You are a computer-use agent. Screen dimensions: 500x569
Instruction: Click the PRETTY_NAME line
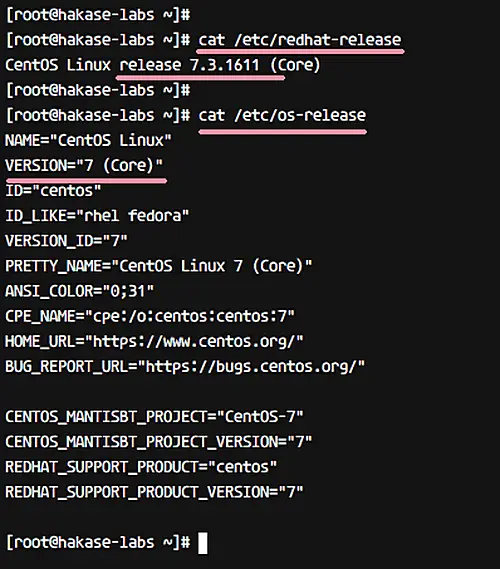pyautogui.click(x=159, y=266)
